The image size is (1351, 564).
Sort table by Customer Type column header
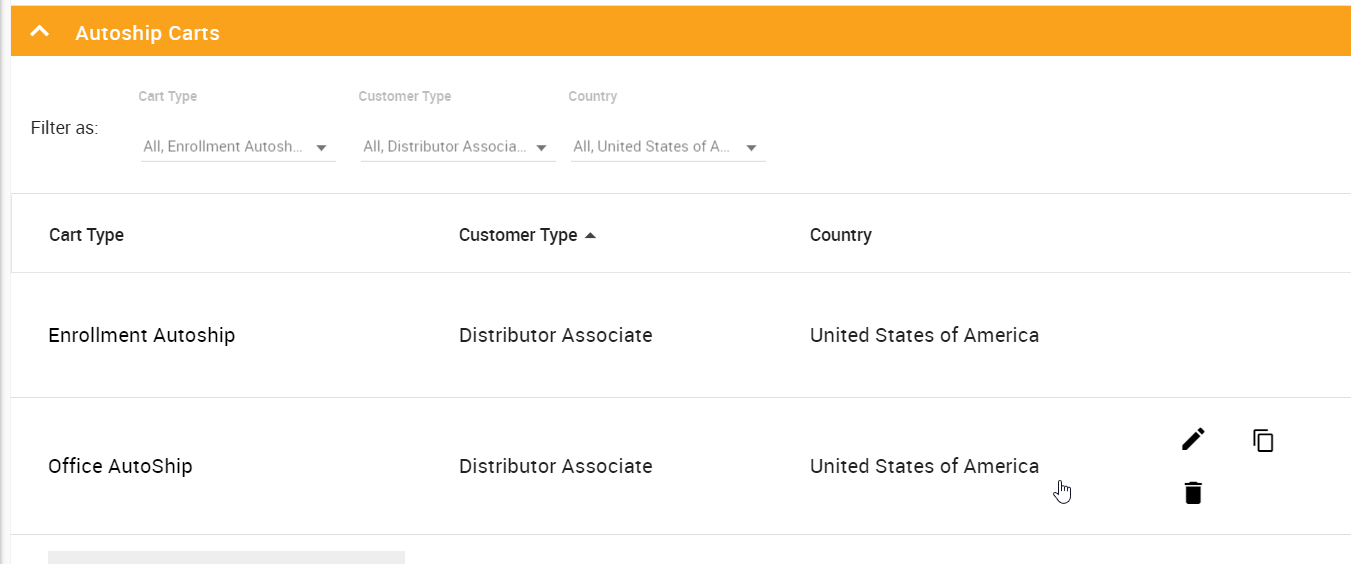click(x=518, y=235)
